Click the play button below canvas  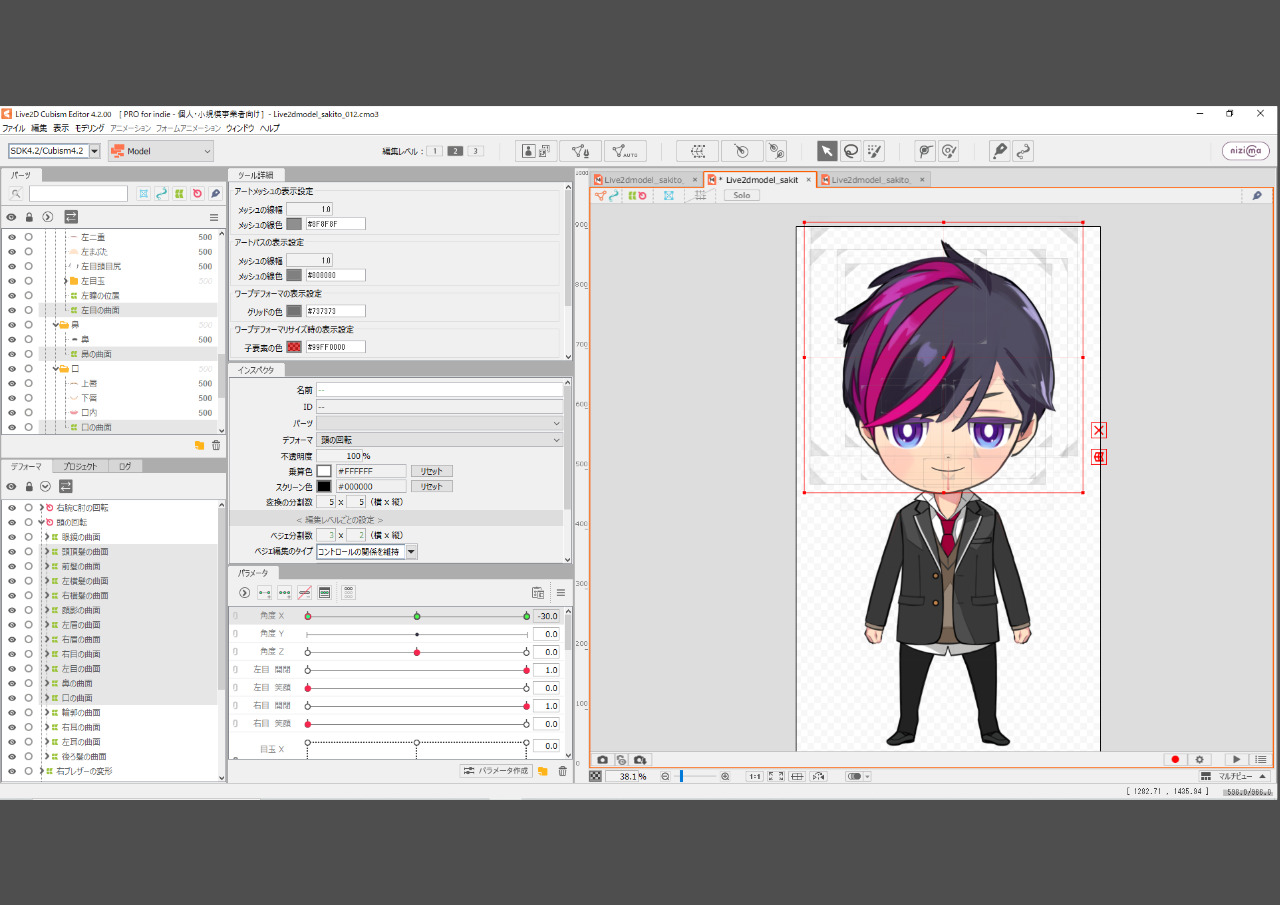click(x=1237, y=760)
